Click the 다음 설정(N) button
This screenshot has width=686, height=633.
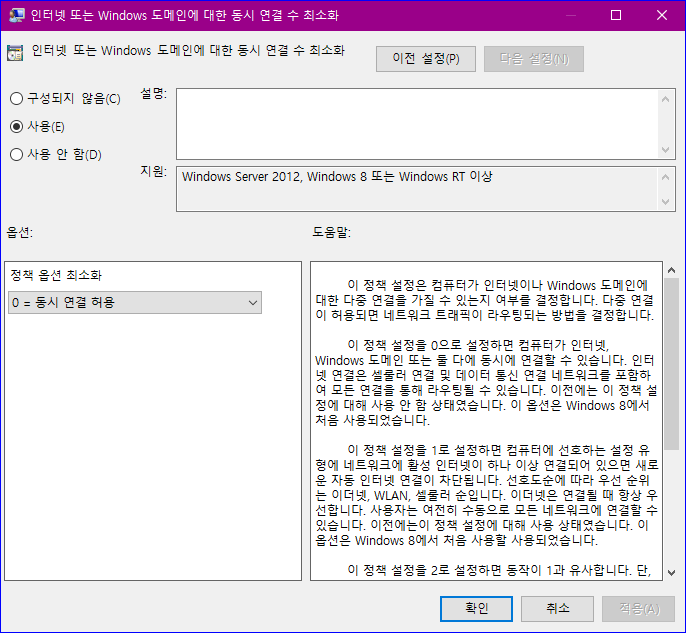pyautogui.click(x=534, y=59)
